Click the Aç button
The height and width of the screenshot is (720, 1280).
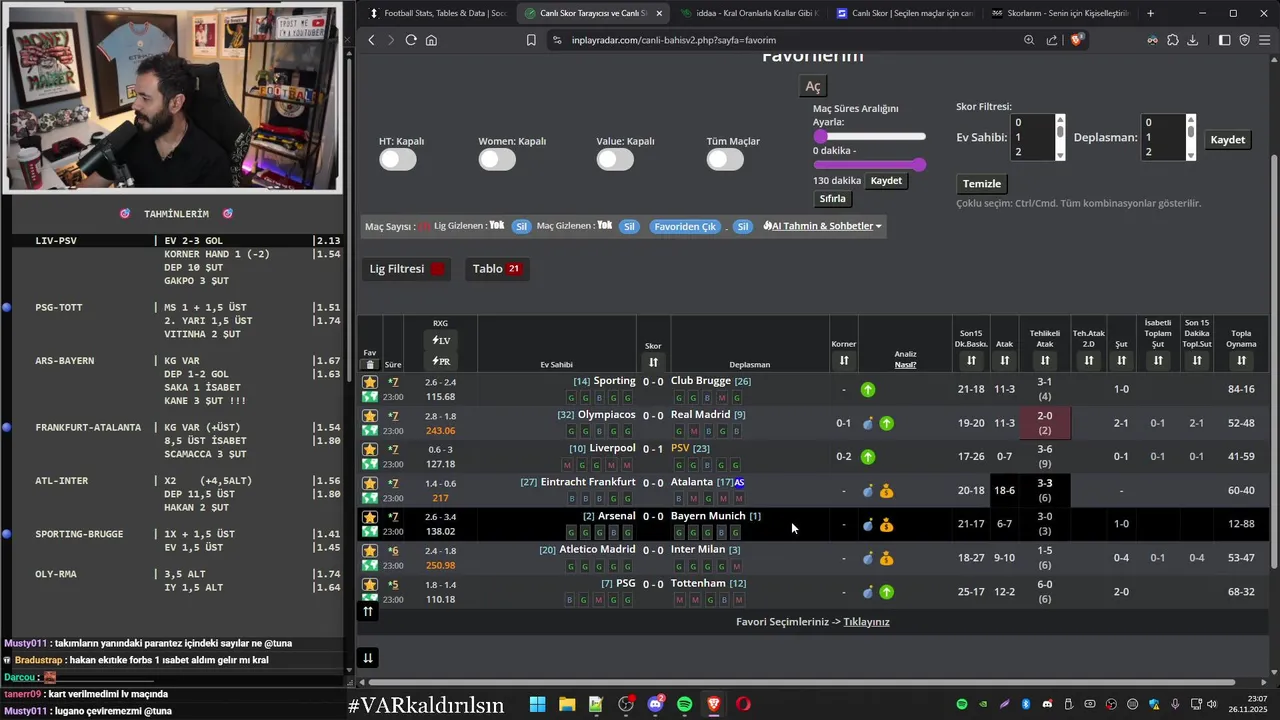[x=813, y=86]
